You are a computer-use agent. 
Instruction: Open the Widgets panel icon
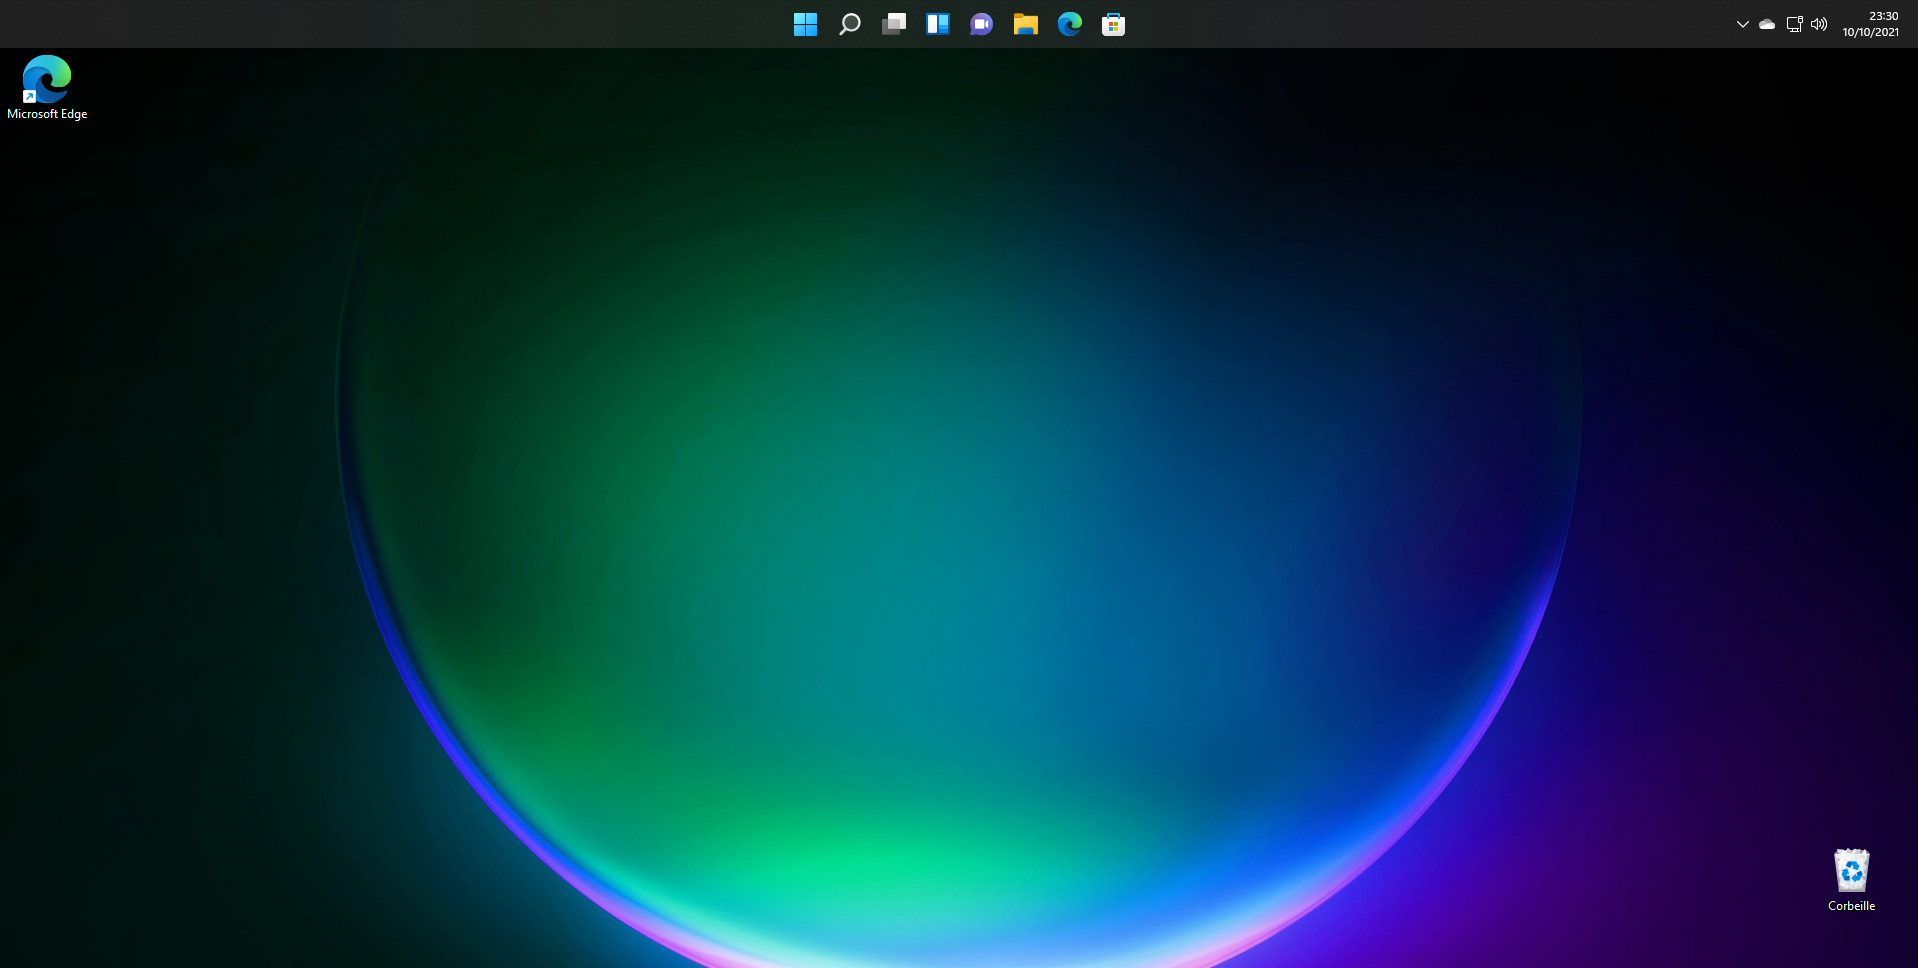pos(937,24)
